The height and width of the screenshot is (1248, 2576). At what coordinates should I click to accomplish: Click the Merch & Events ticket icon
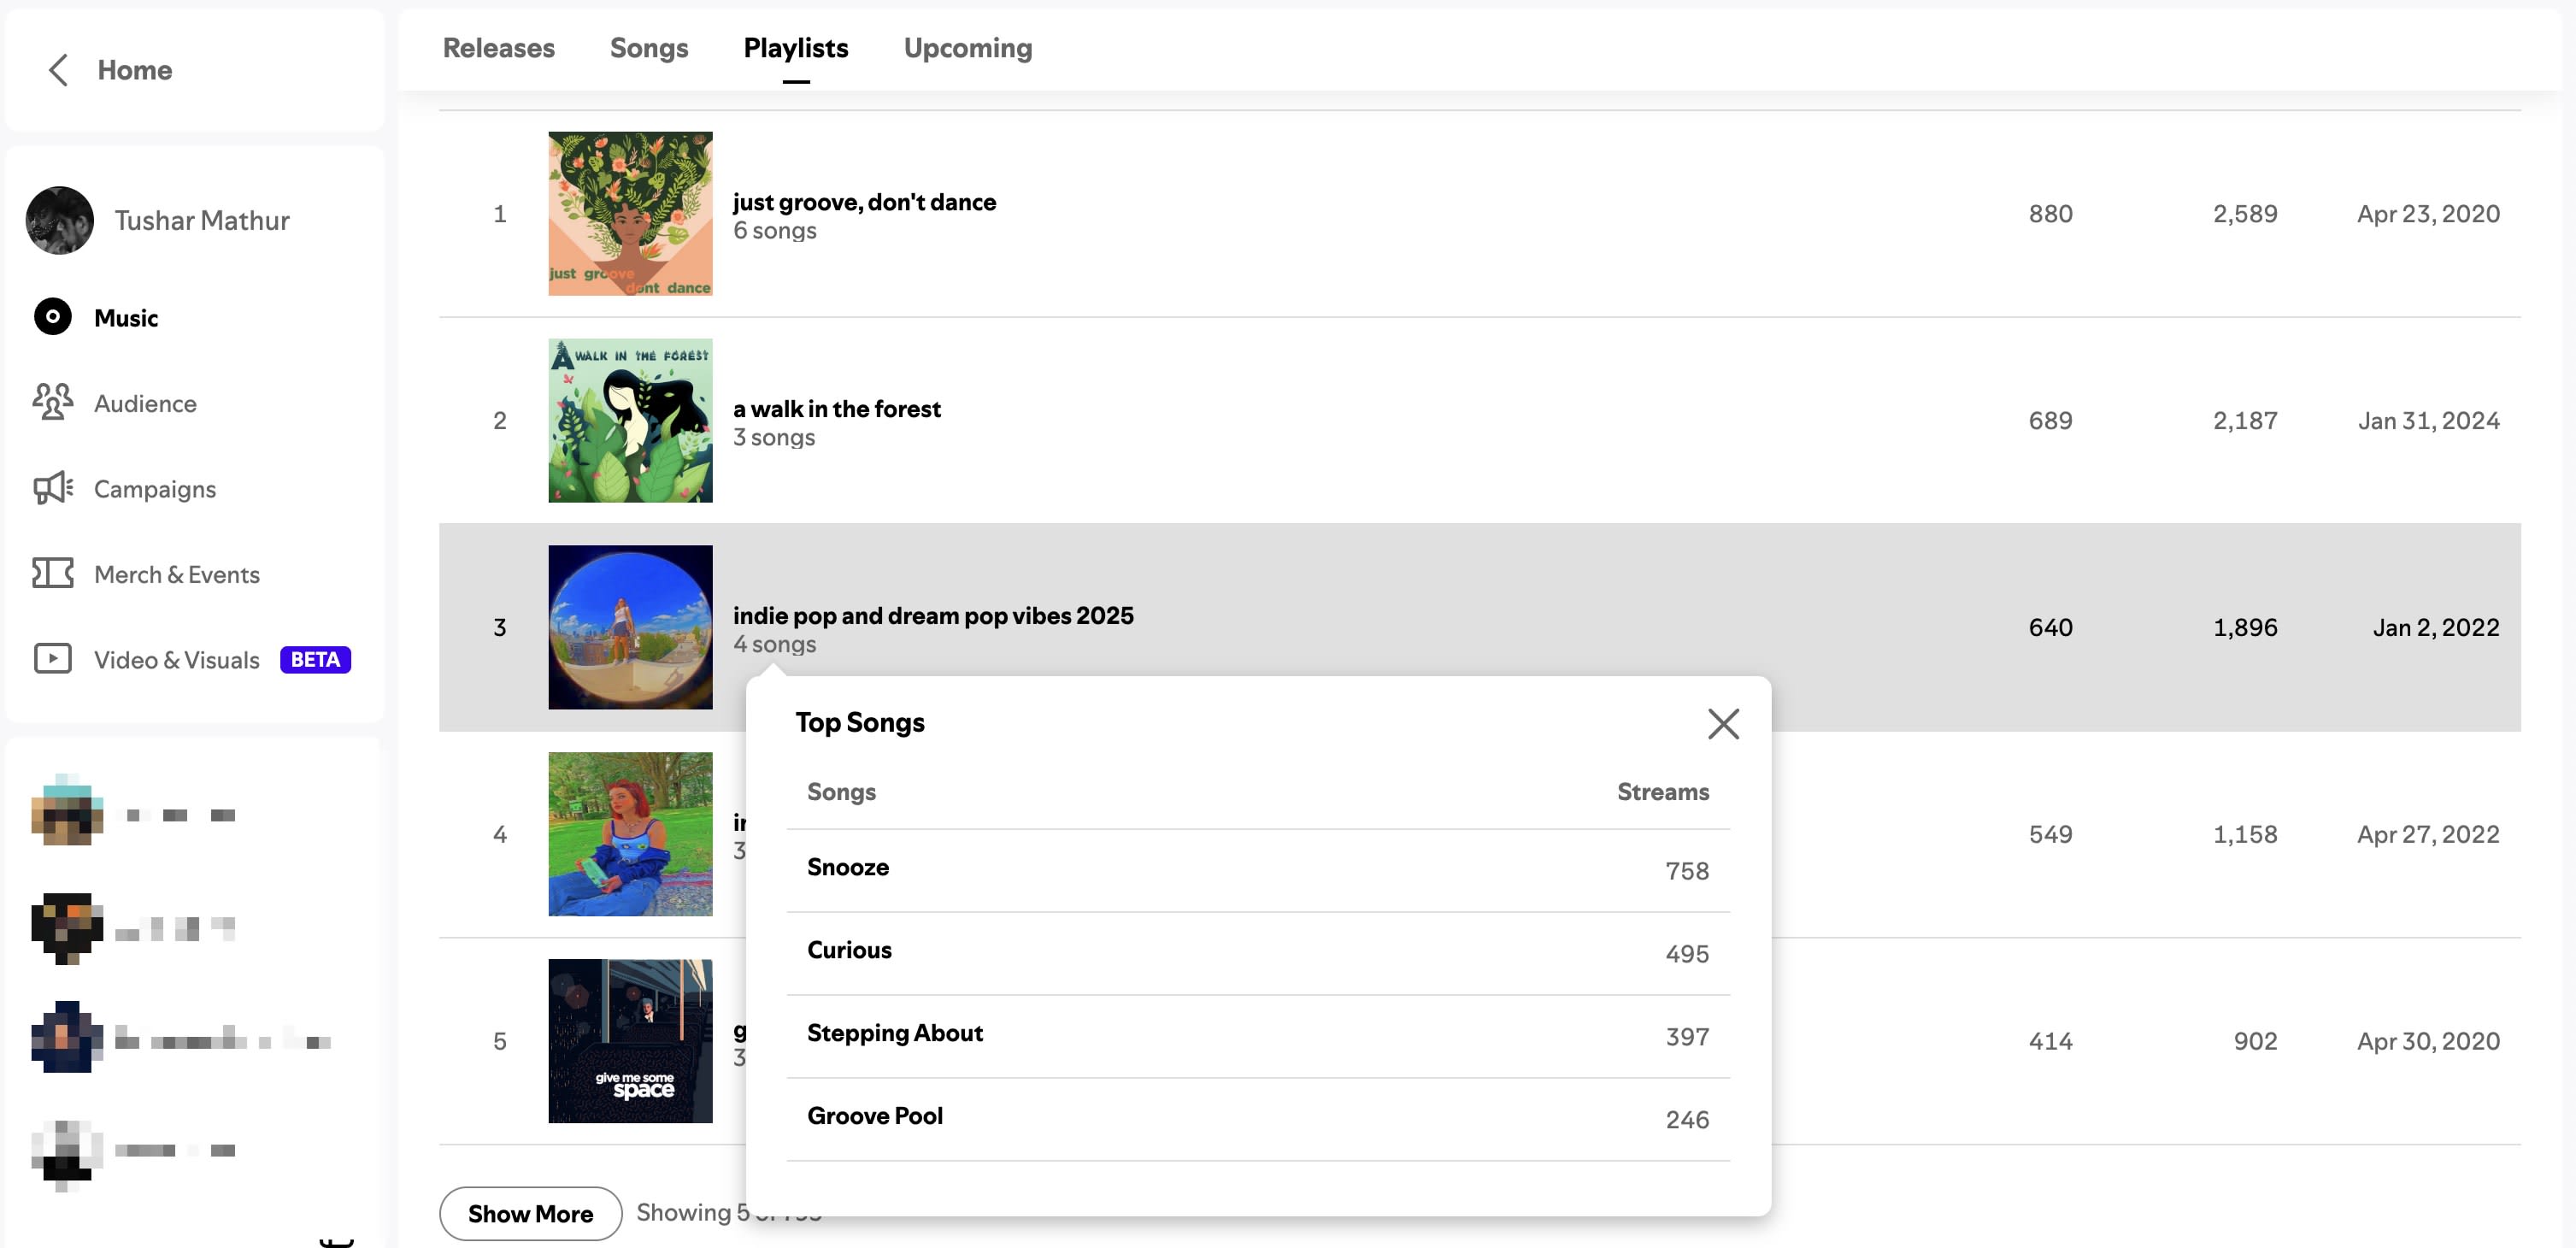coord(53,573)
